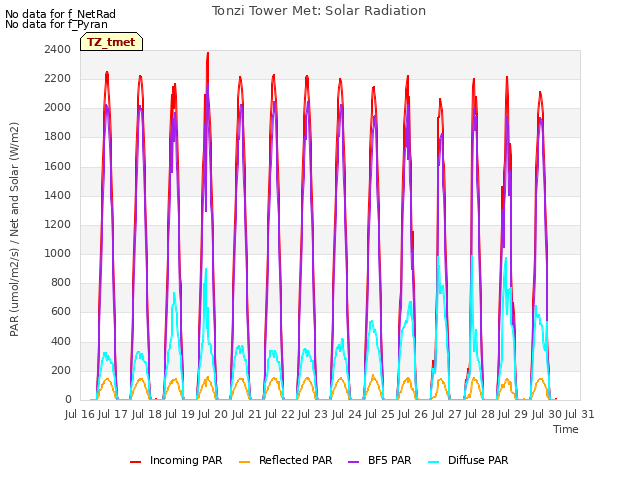Click the Jul 23 x-axis tick label
Viewport: 640px width, 480px height.
click(313, 414)
